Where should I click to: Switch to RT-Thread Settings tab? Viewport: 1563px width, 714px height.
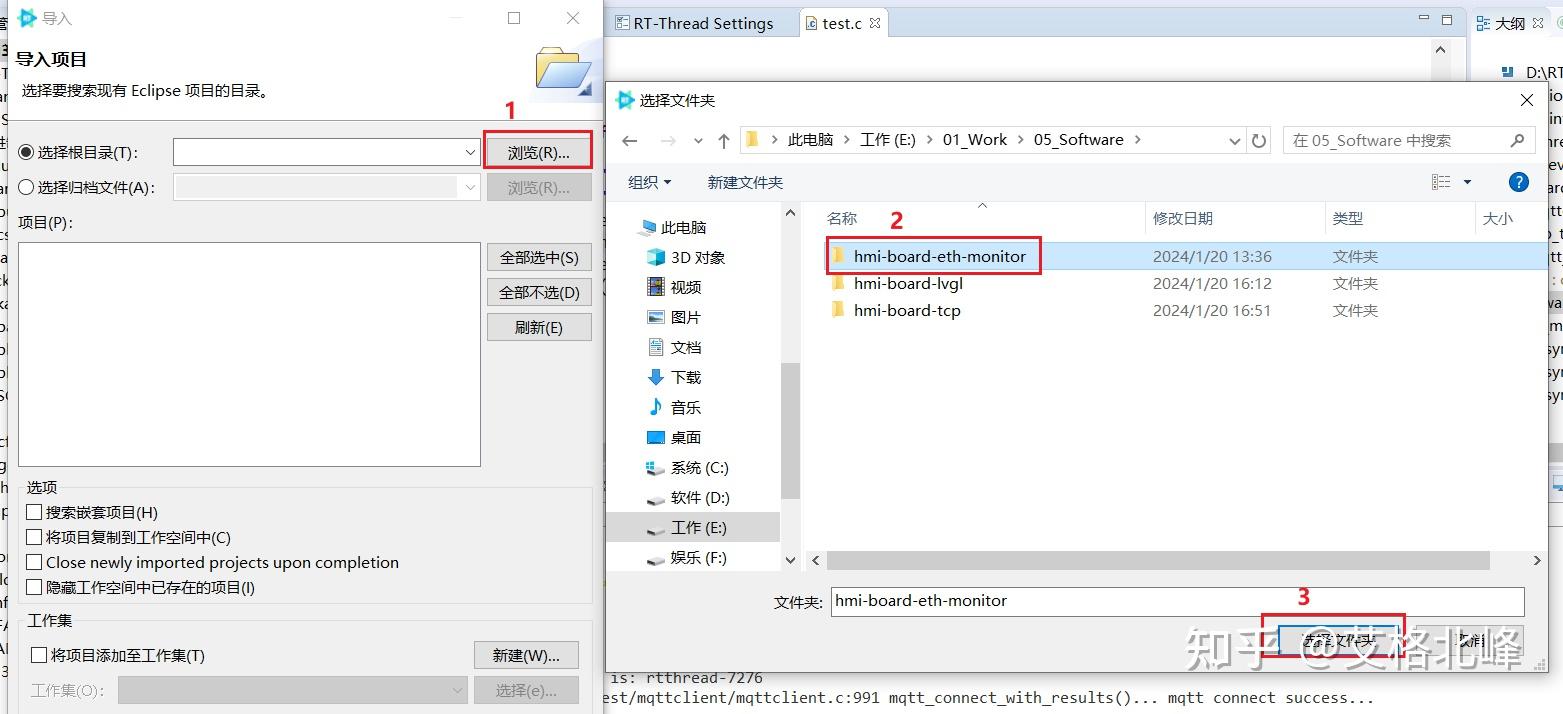tap(693, 23)
